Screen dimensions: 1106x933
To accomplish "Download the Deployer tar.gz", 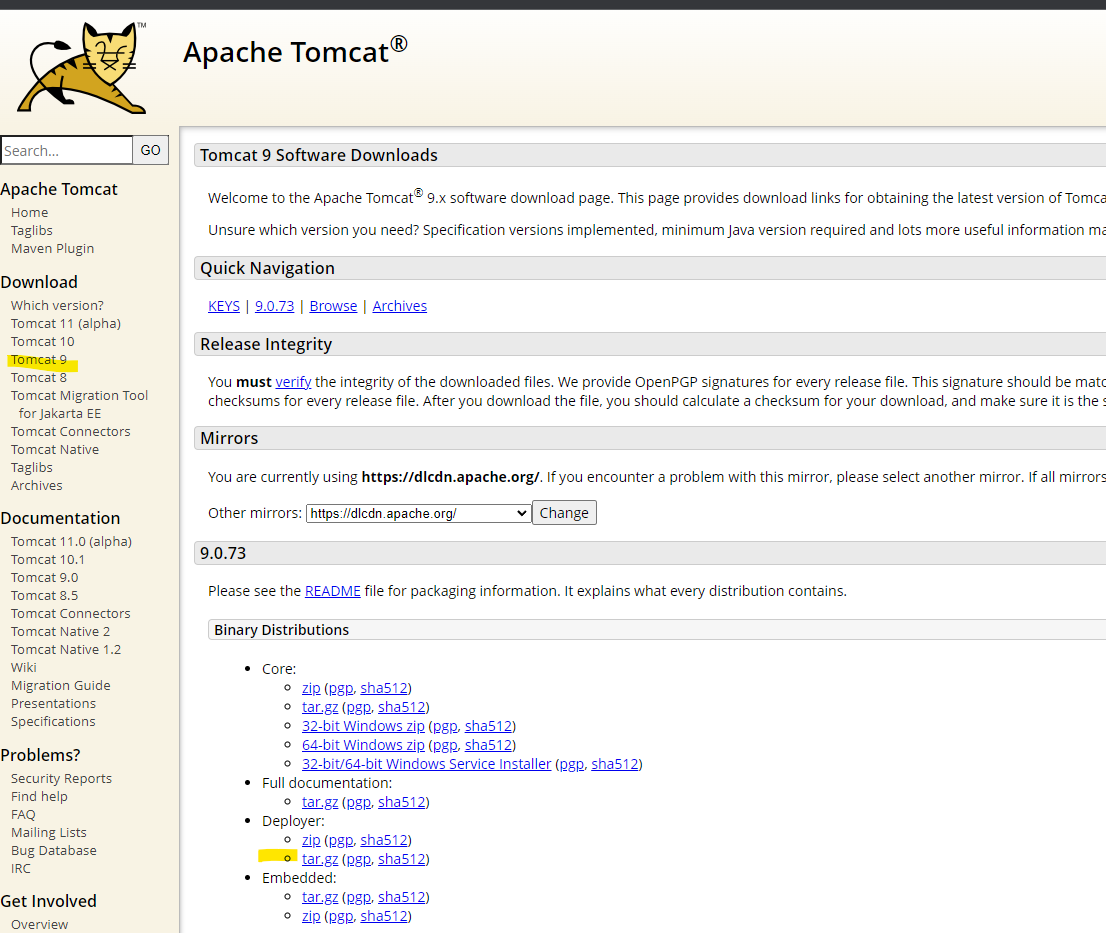I will [320, 859].
